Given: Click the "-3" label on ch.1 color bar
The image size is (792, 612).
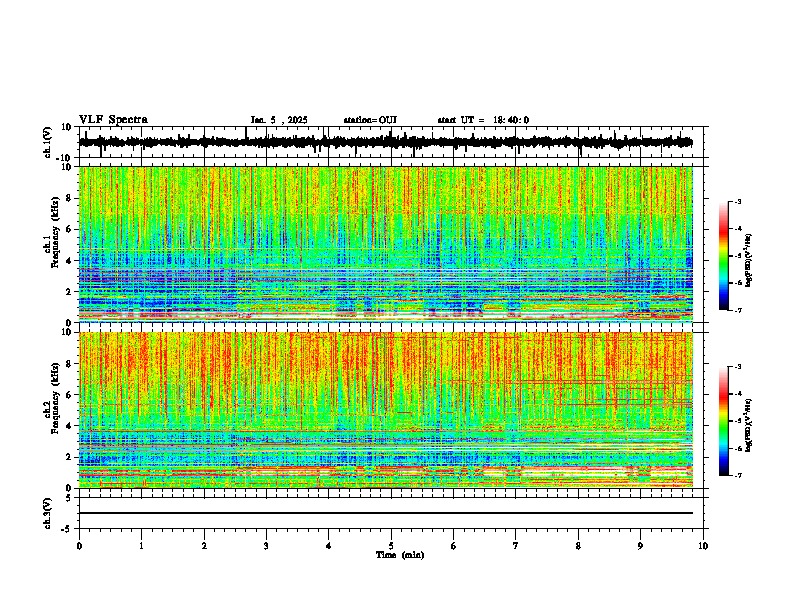Looking at the screenshot, I should pyautogui.click(x=738, y=201).
